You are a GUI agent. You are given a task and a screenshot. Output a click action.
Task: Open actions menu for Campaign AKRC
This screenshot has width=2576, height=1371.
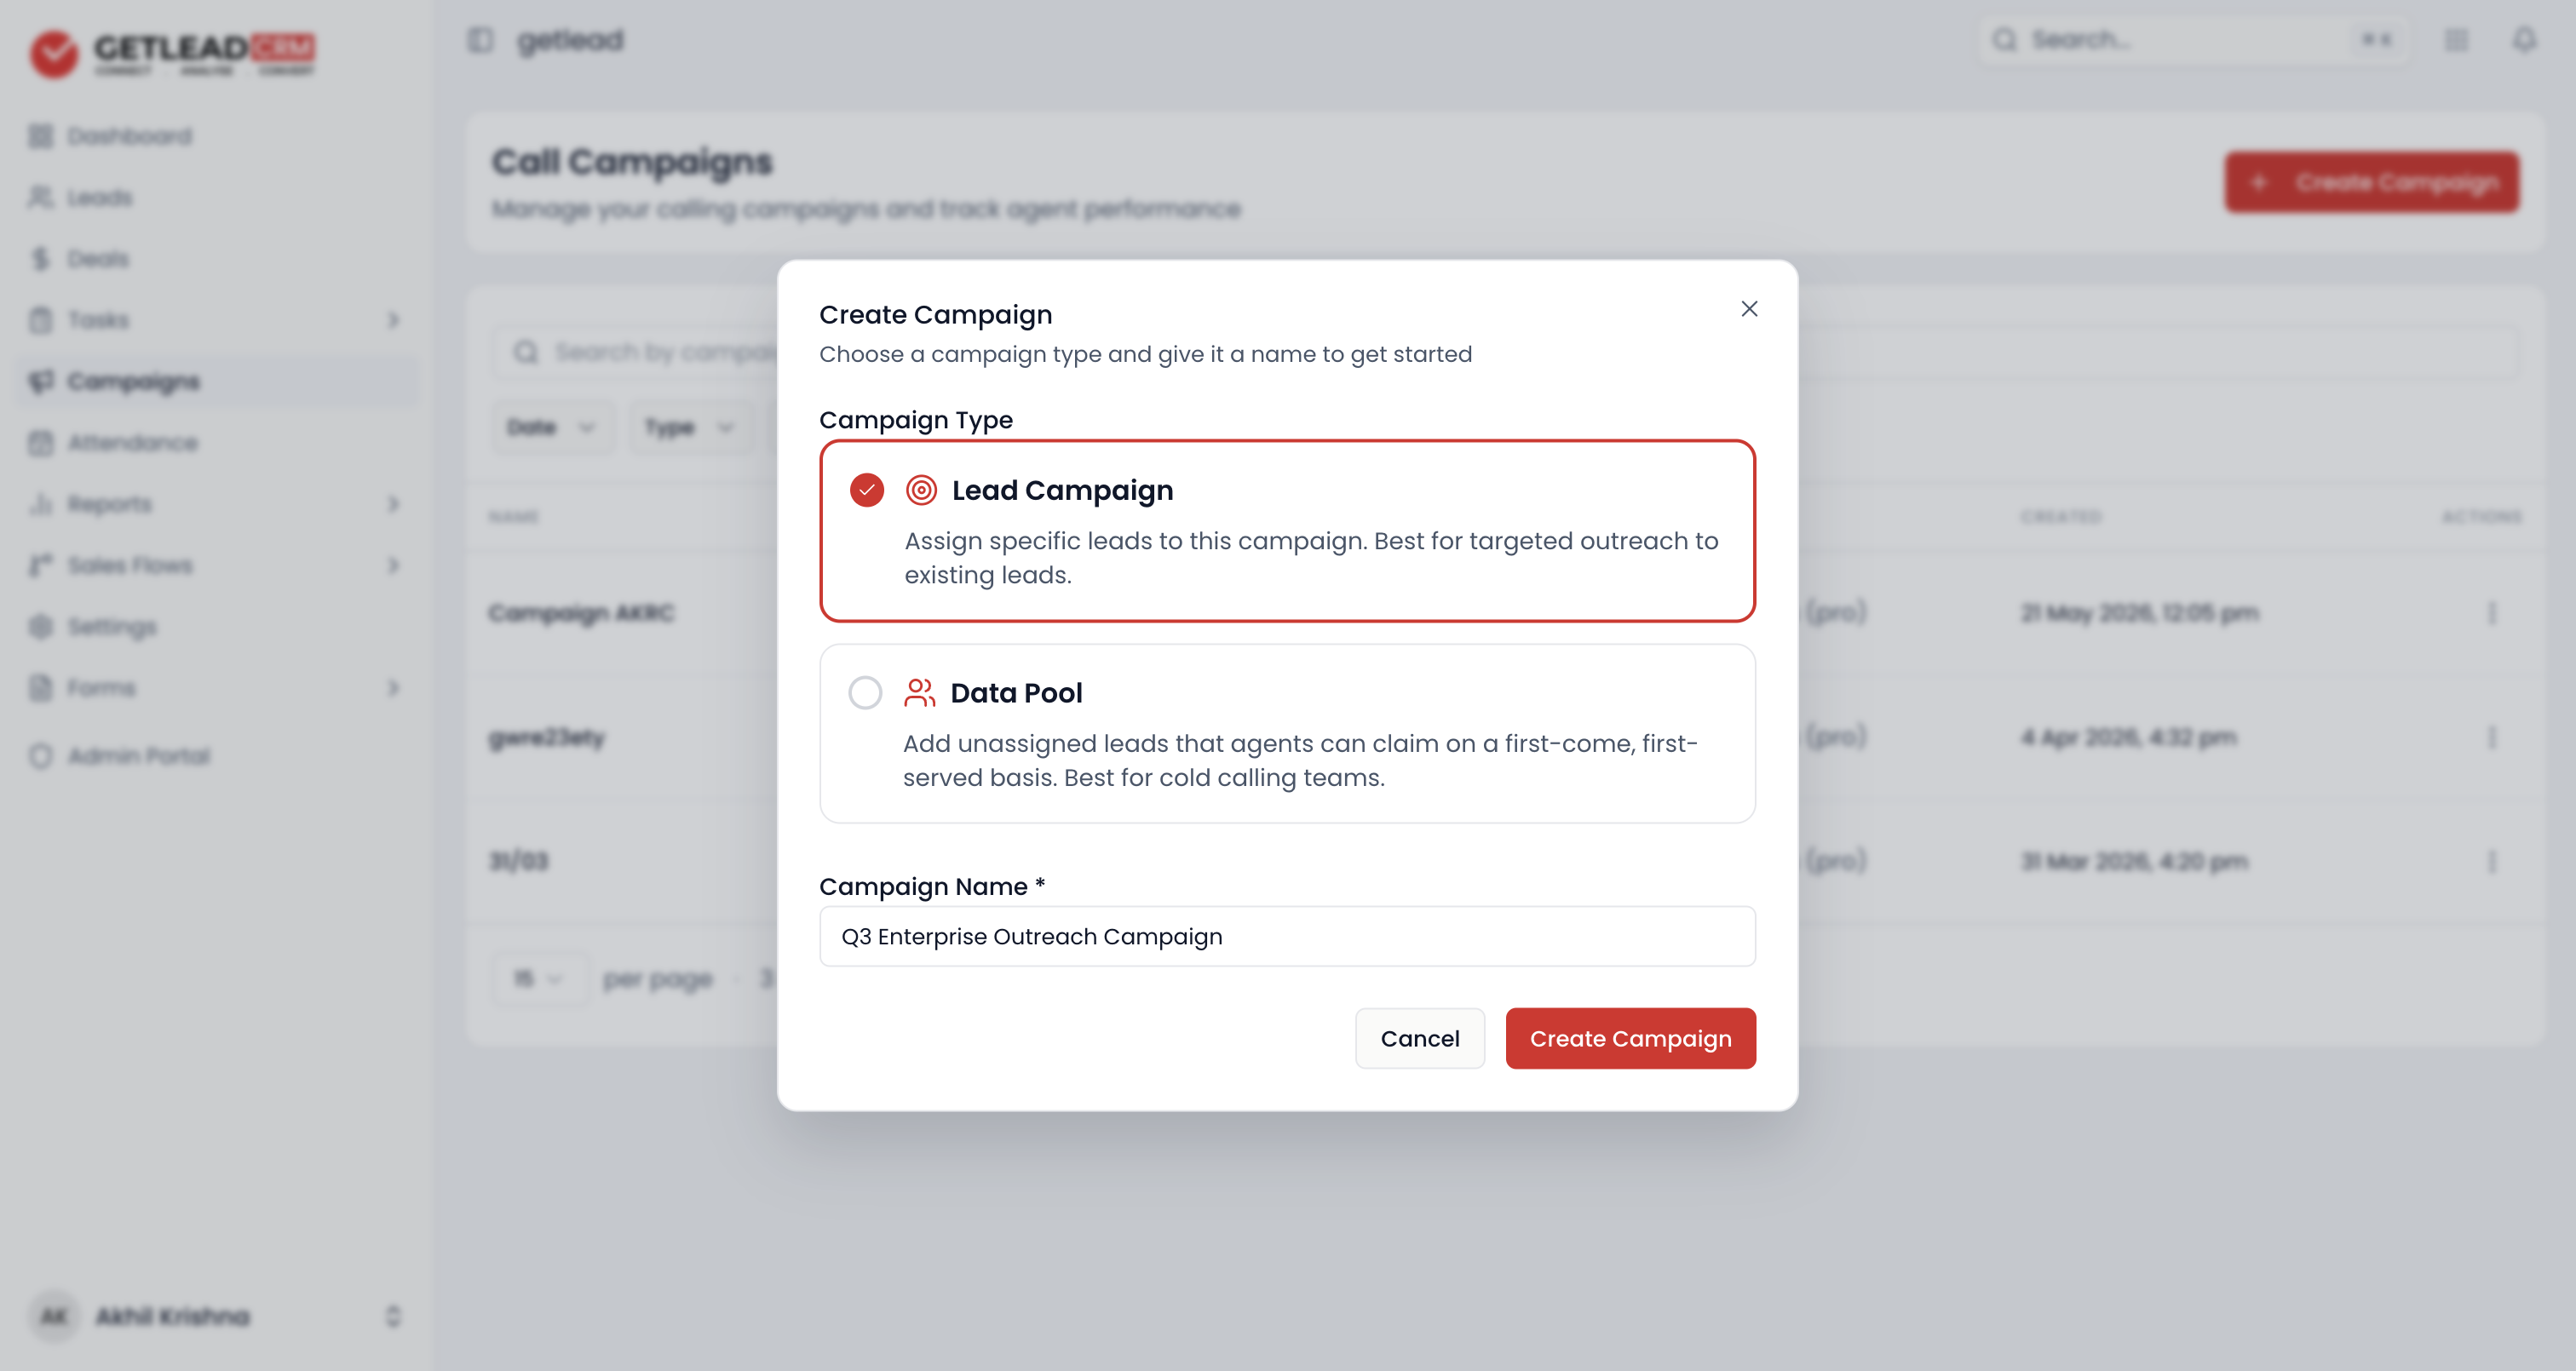[x=2491, y=613]
